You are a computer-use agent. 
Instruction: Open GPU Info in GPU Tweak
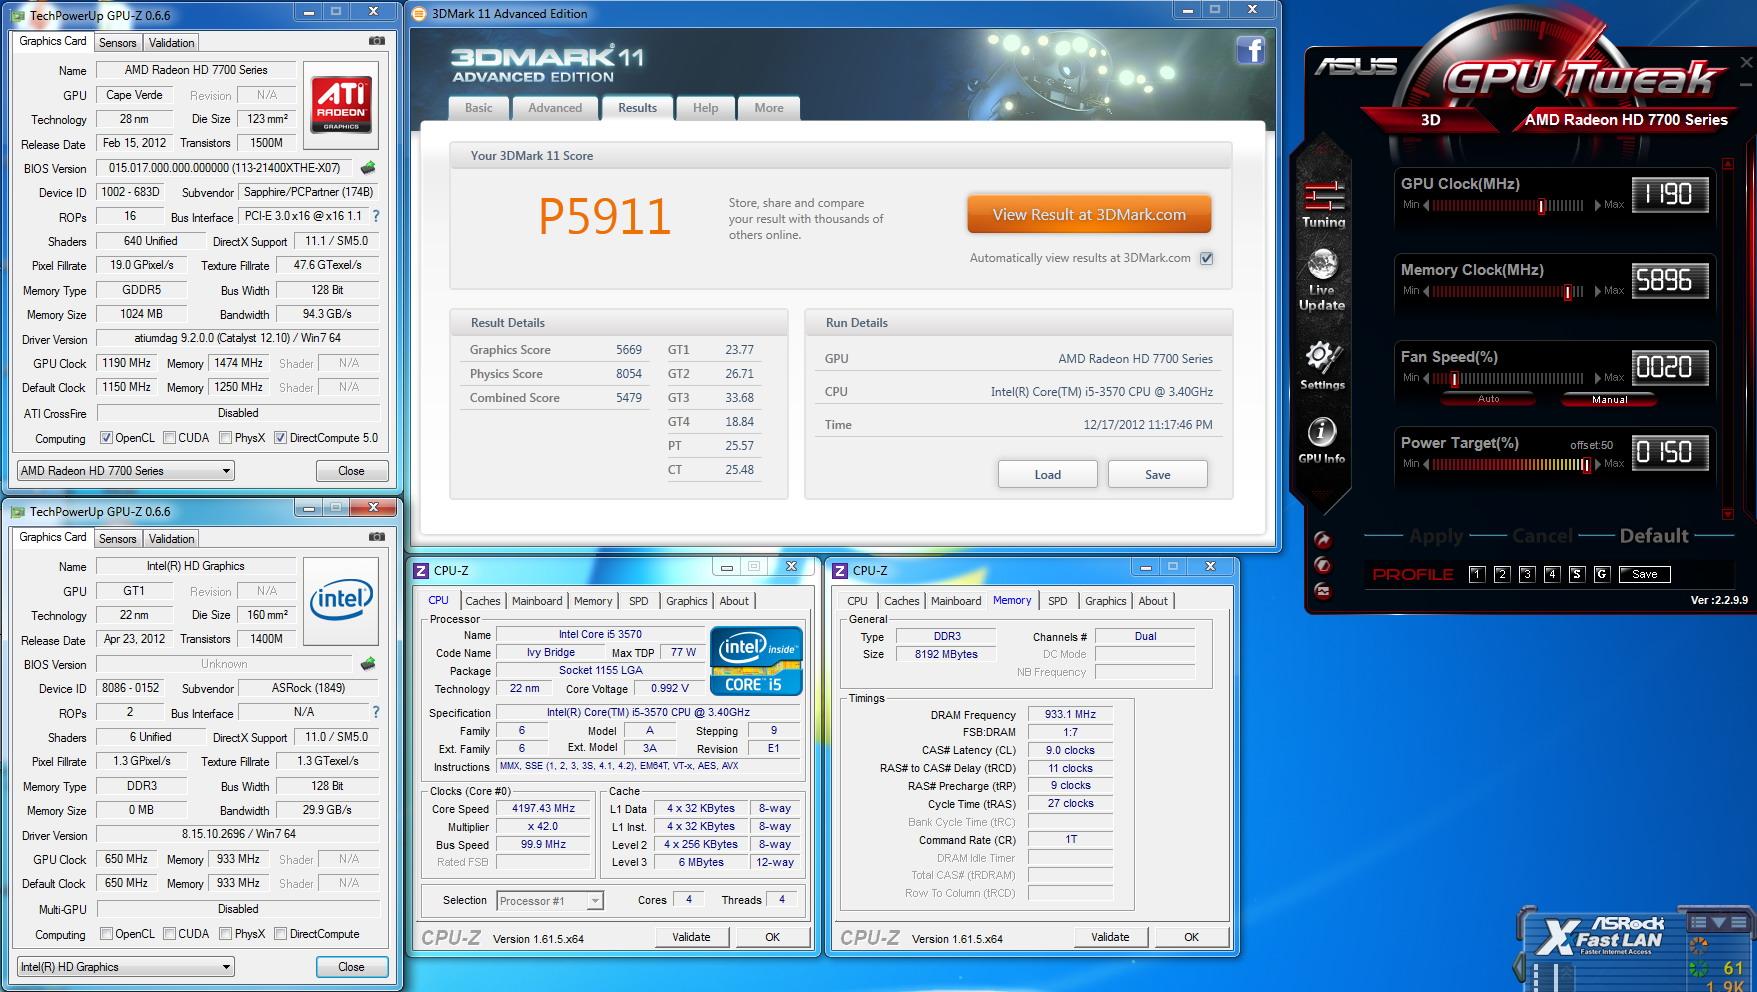[1322, 440]
